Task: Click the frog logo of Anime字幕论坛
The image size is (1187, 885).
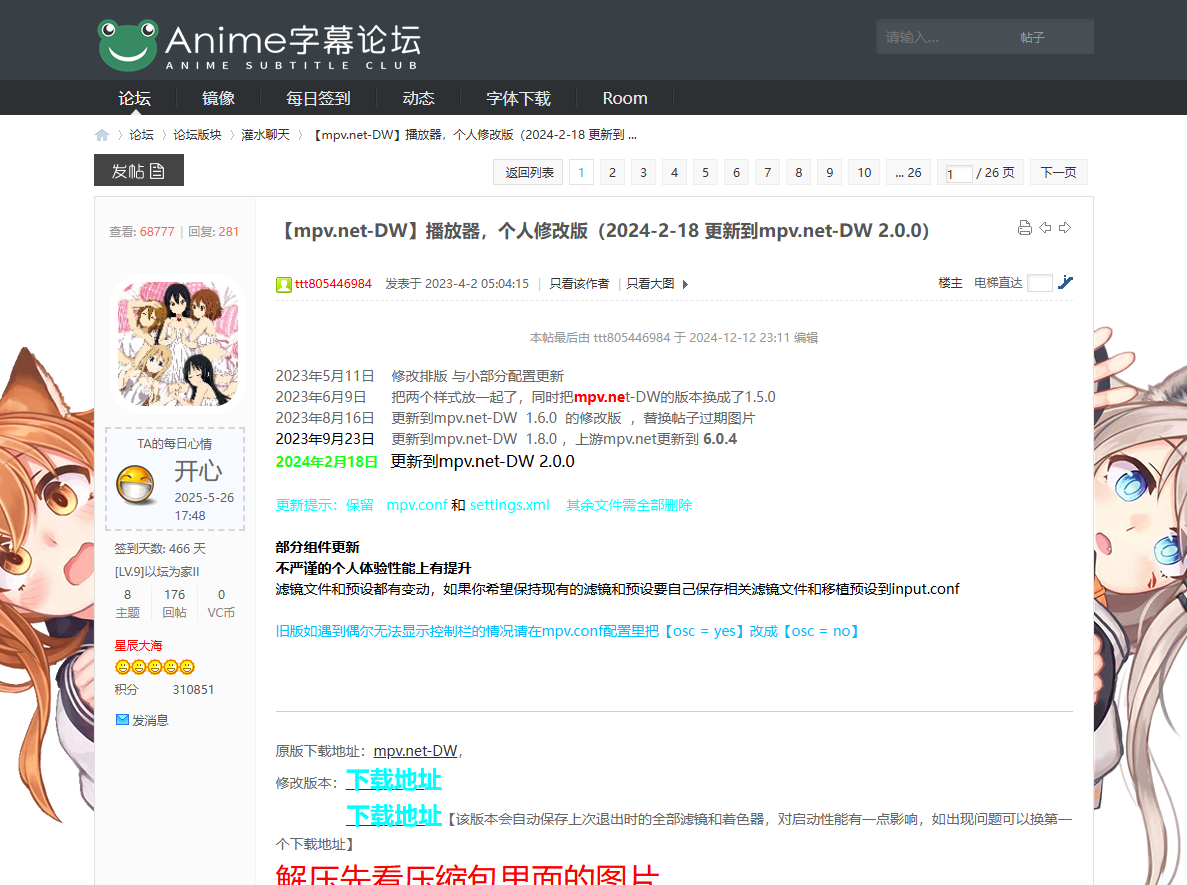Action: click(128, 44)
